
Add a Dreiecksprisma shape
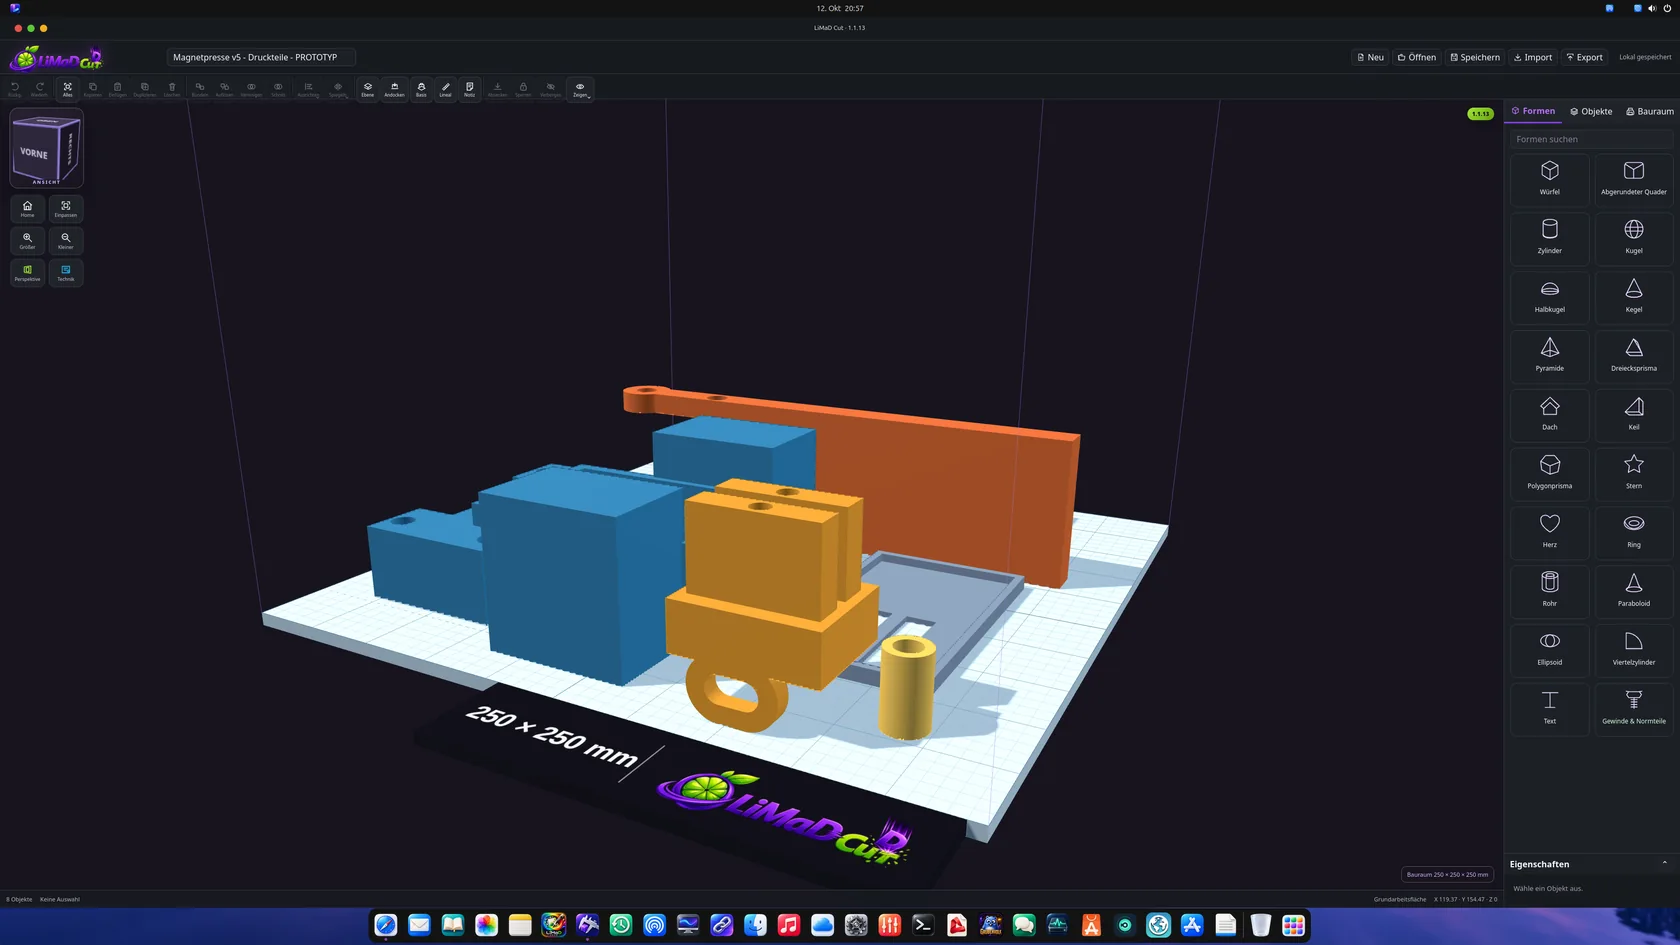[x=1633, y=355]
